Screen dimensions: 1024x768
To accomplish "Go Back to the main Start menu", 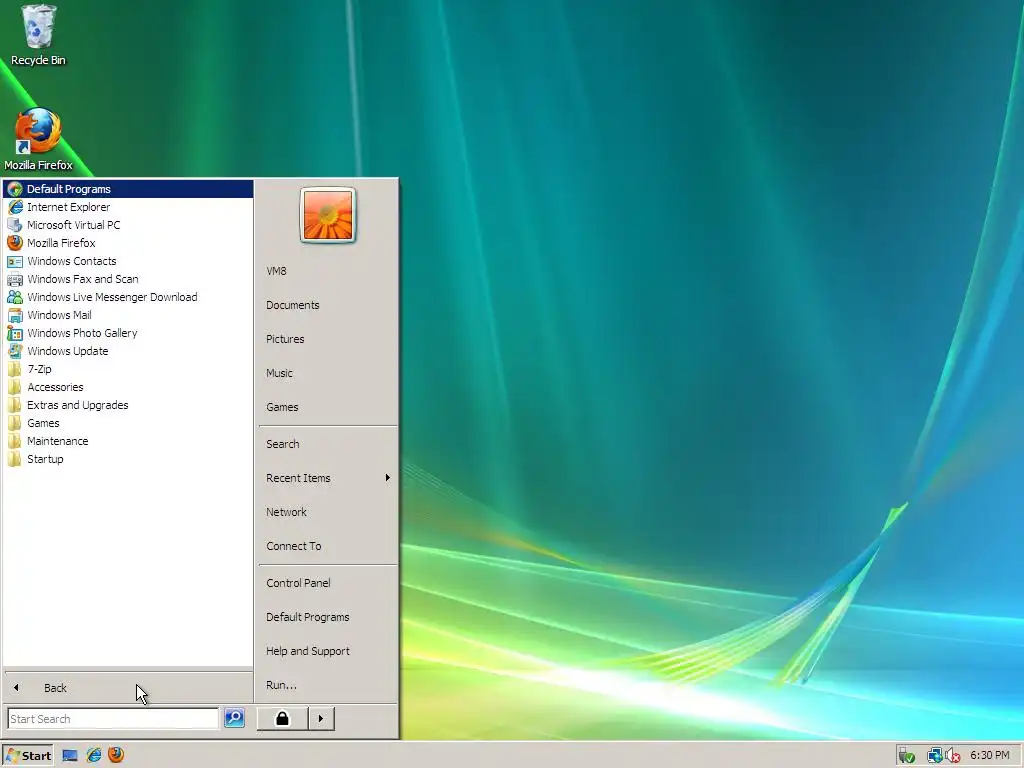I will coord(128,688).
